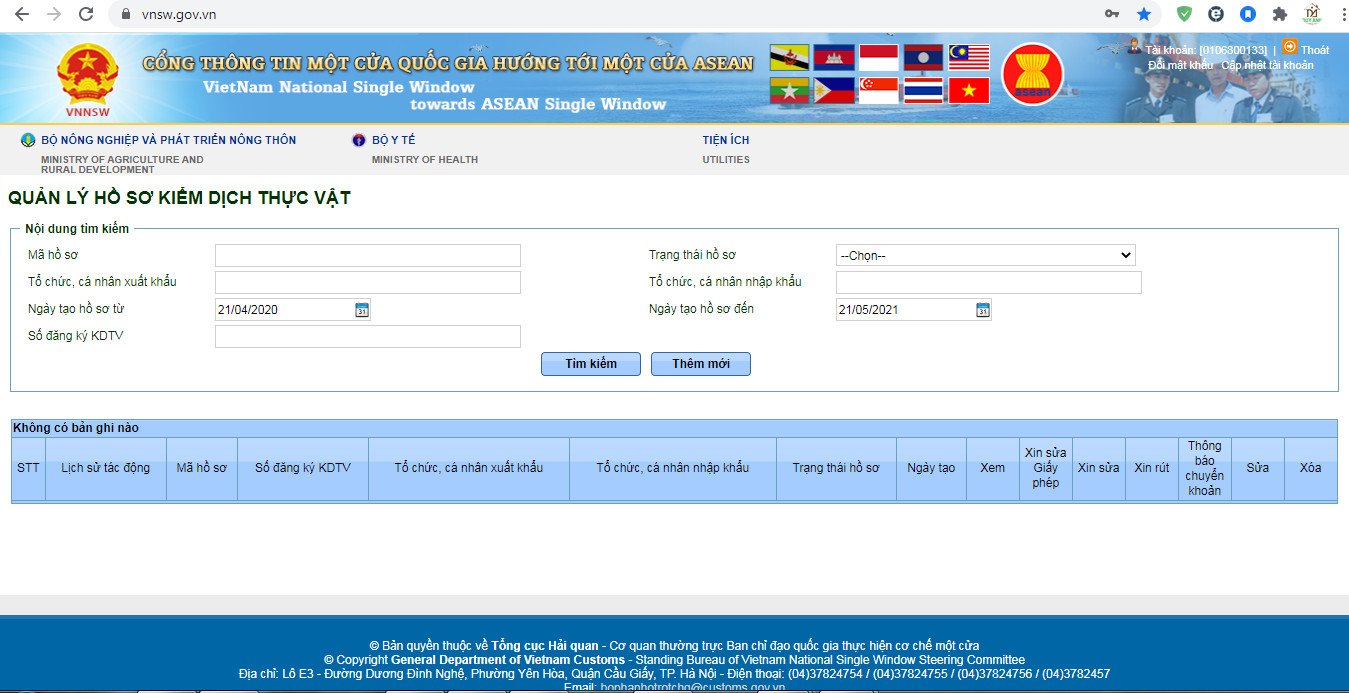Click the Cập nhật tài khoản link
Screen dimensions: 1349x693
click(1267, 65)
